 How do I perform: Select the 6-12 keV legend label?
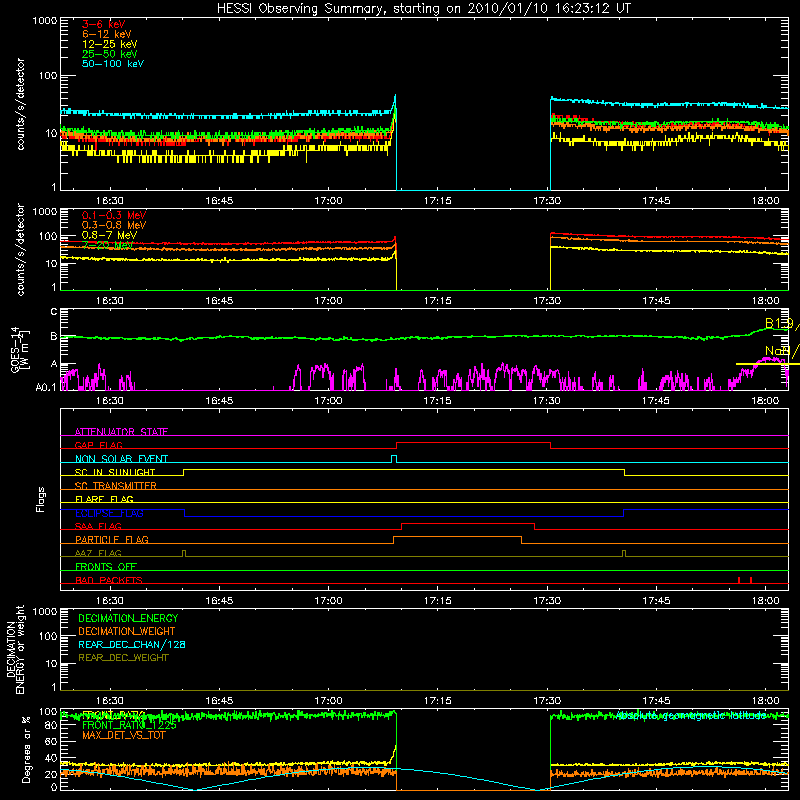(107, 34)
